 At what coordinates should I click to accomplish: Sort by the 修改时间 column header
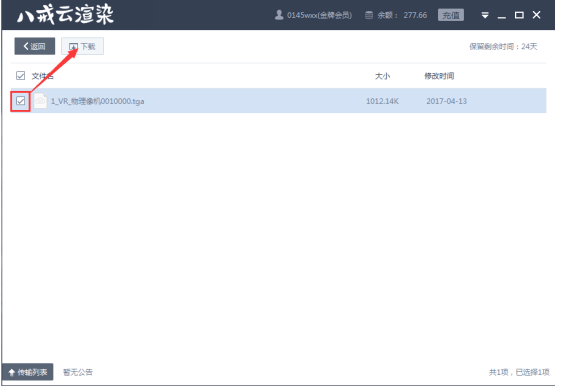point(439,76)
